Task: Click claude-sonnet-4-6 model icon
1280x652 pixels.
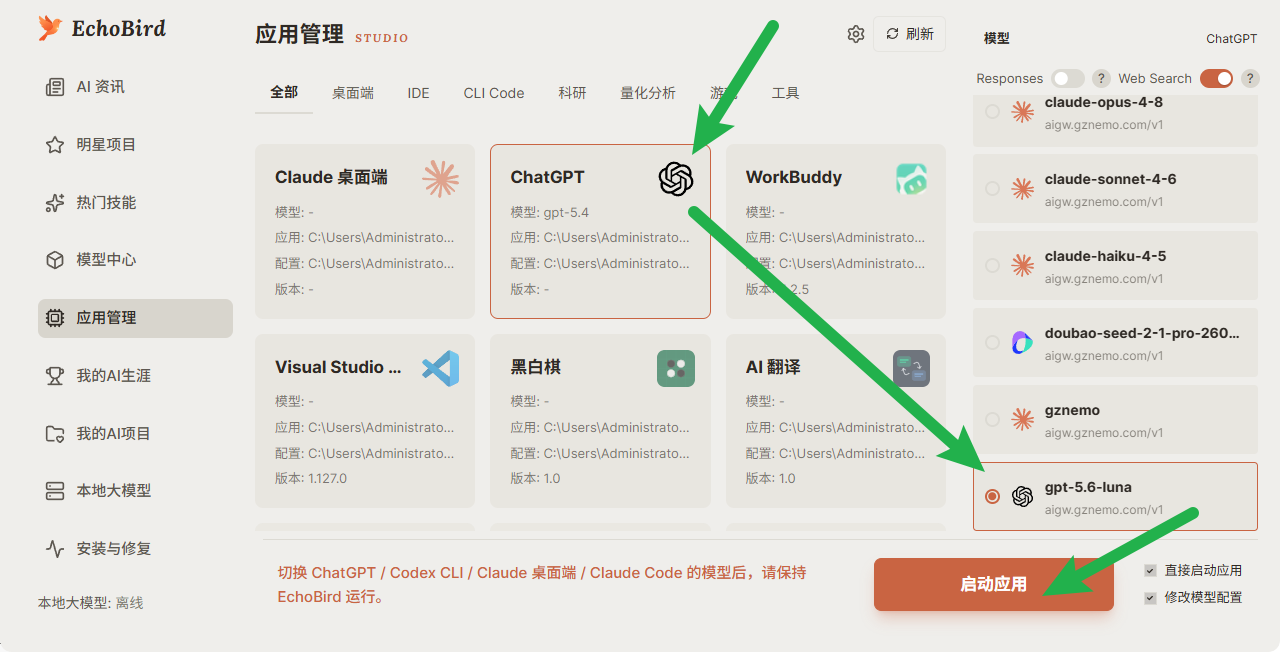Action: (1022, 188)
